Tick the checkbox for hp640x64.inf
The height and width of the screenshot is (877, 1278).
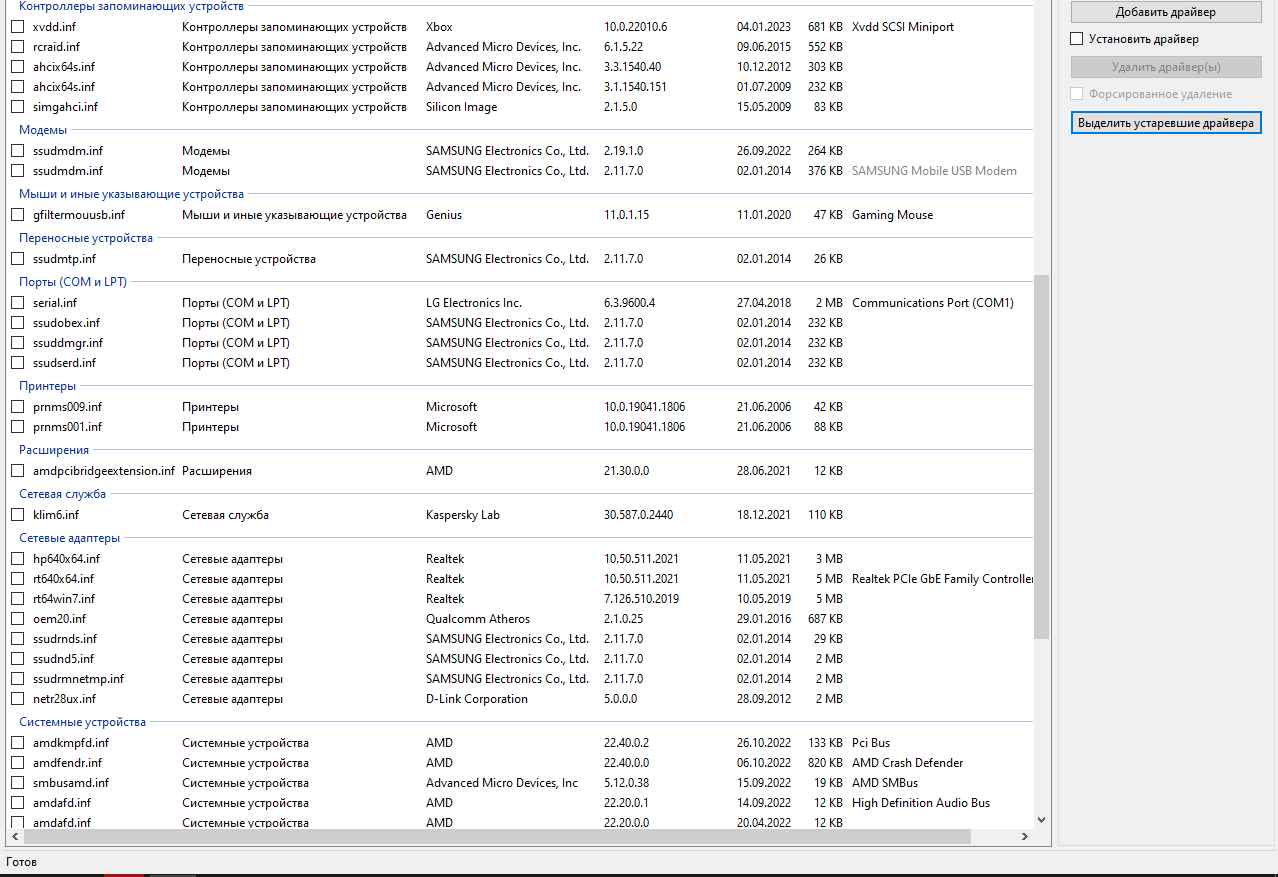[x=17, y=559]
